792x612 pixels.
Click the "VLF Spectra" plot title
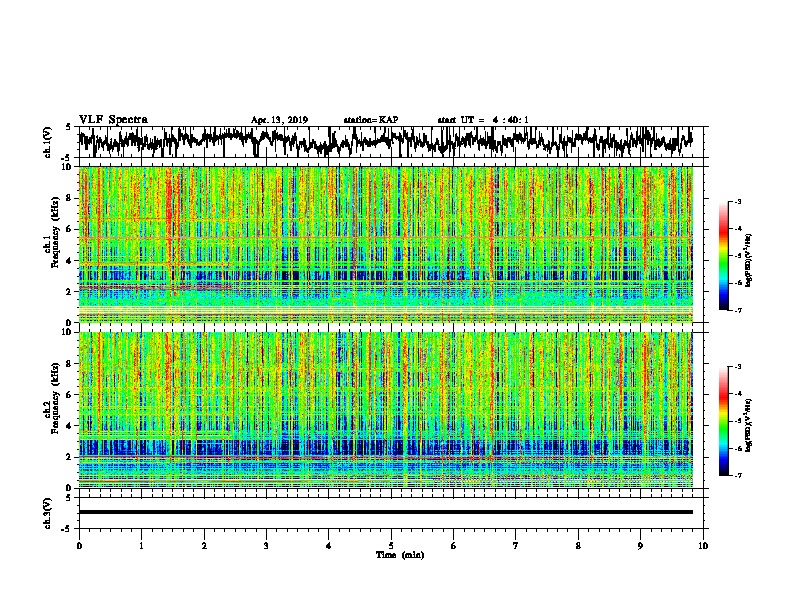(x=113, y=120)
